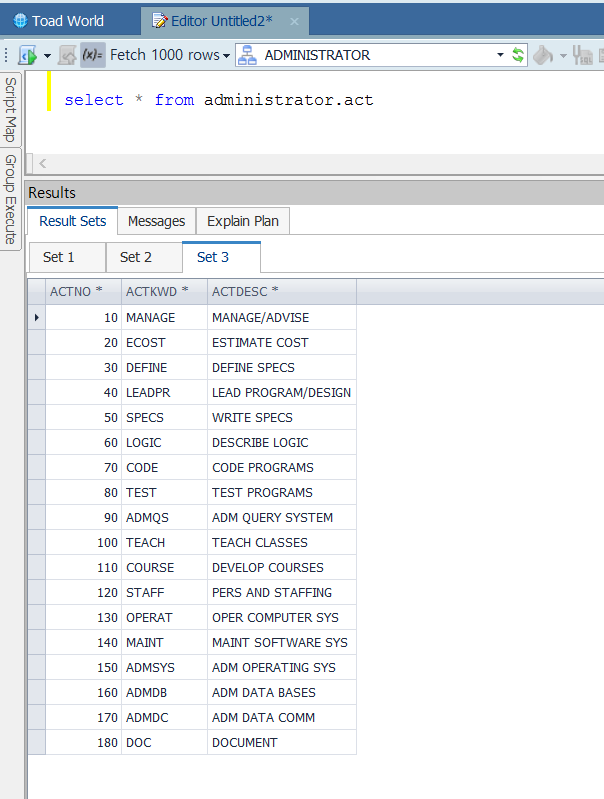
Task: Click the OPERAT keyword cell
Action: [x=165, y=617]
